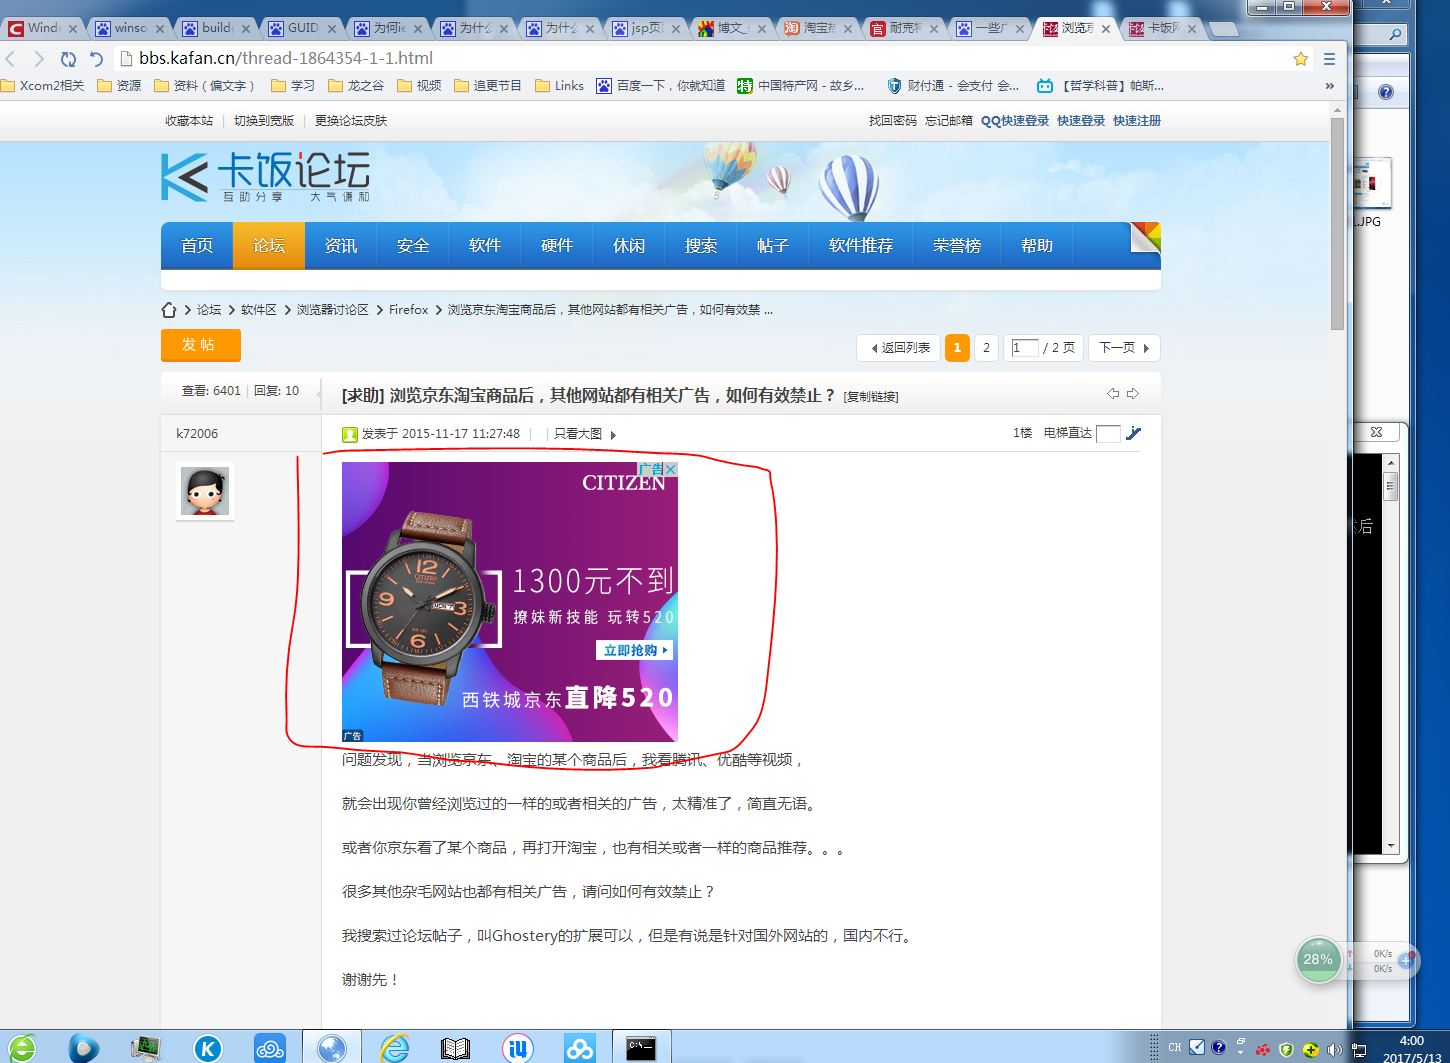
Task: Open the Xcom2相关 bookmark folder
Action: pyautogui.click(x=43, y=86)
